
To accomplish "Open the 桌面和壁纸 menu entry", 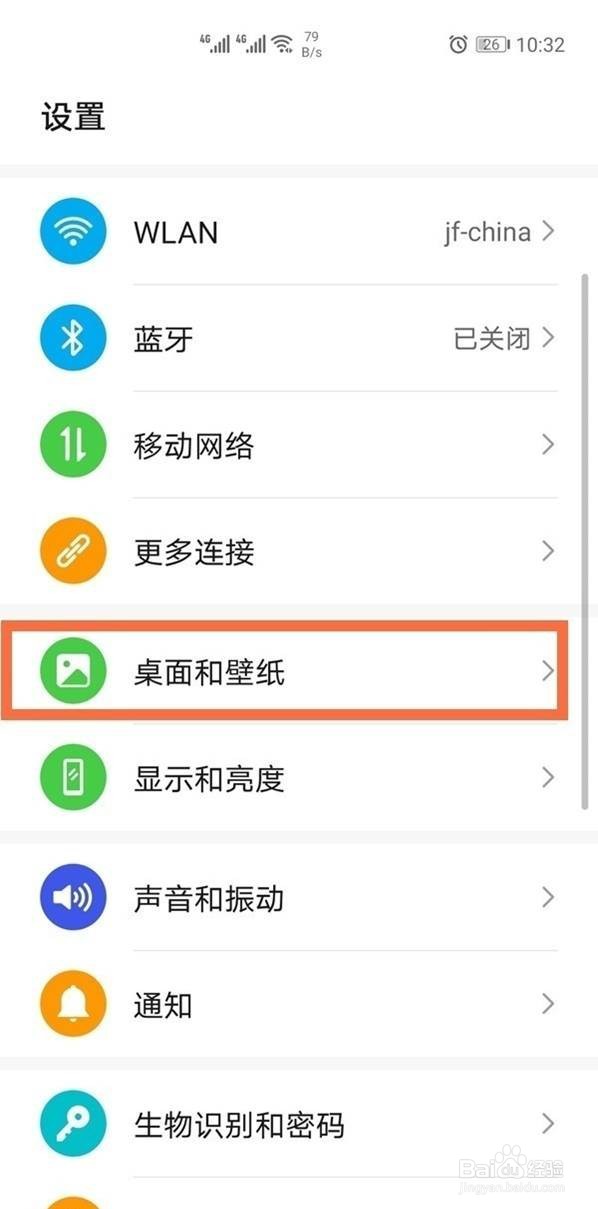I will tap(285, 671).
